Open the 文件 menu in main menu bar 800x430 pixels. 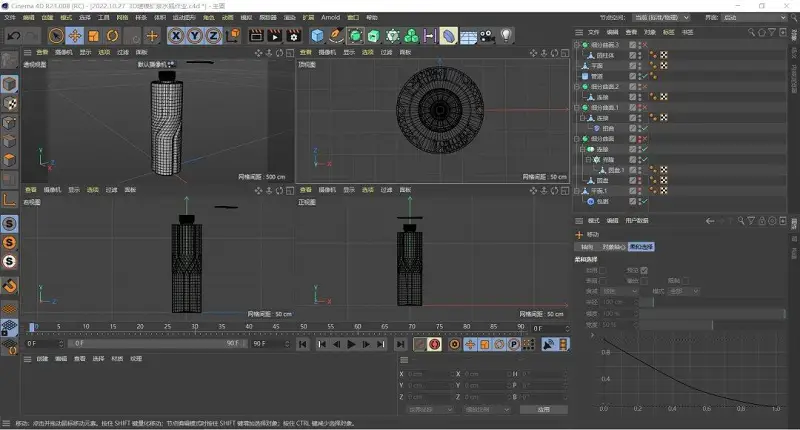tap(10, 17)
